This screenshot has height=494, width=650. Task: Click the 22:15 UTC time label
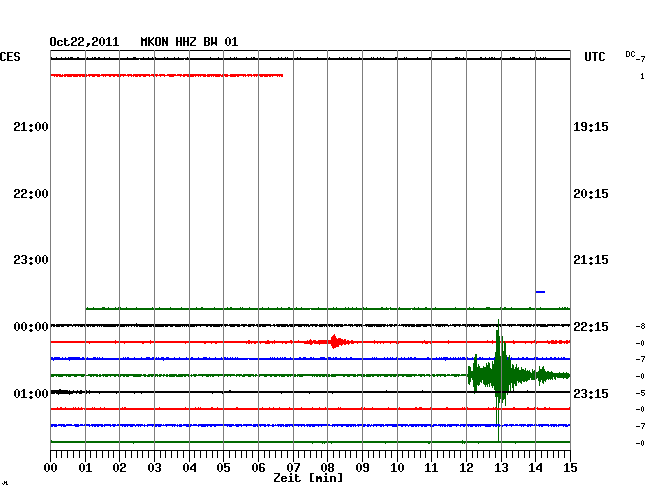pyautogui.click(x=591, y=327)
